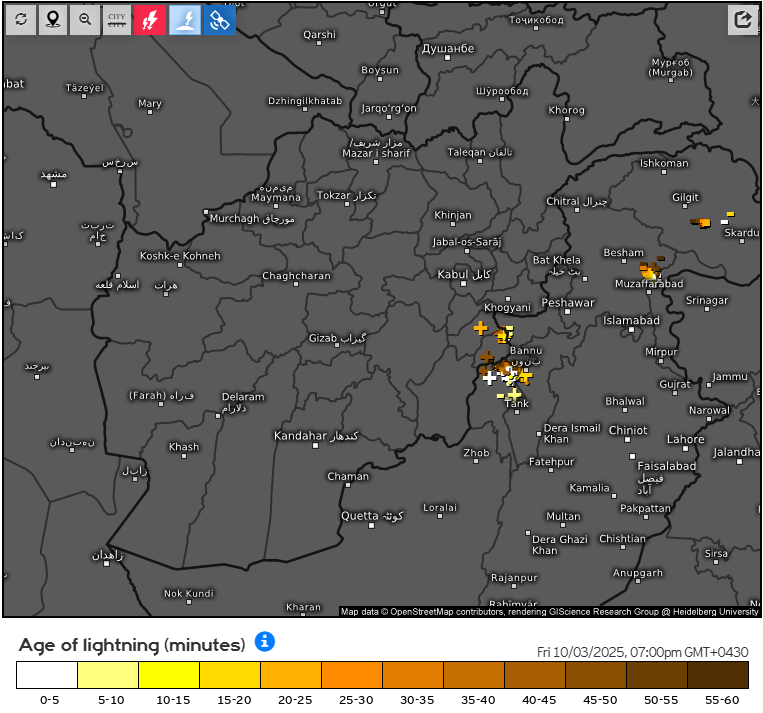Click the white lightning cross near Bannu

tap(489, 377)
